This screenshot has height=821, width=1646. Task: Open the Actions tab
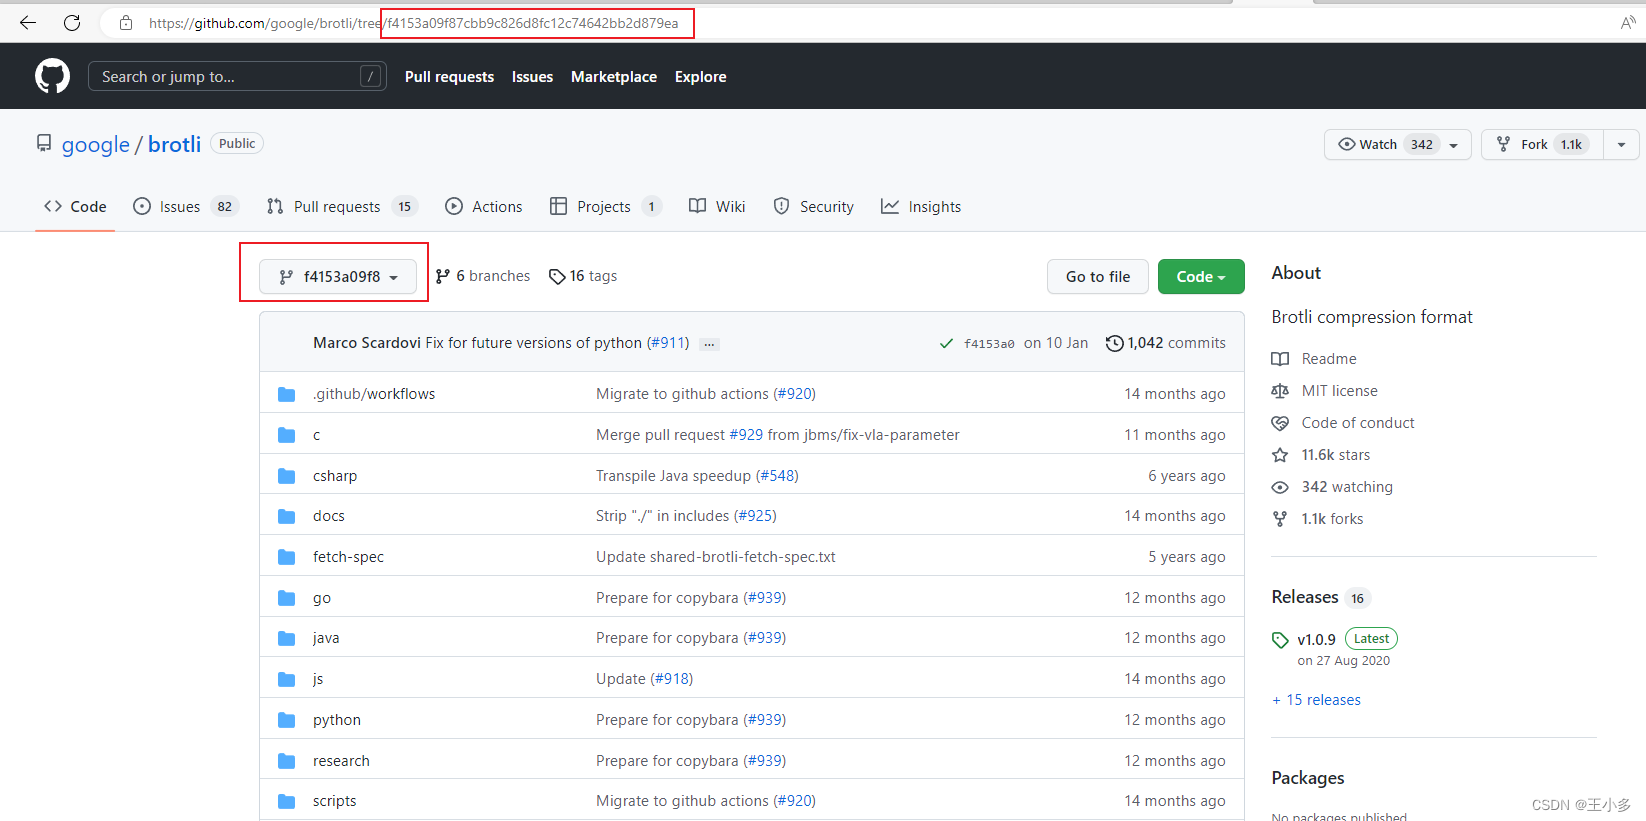coord(484,206)
